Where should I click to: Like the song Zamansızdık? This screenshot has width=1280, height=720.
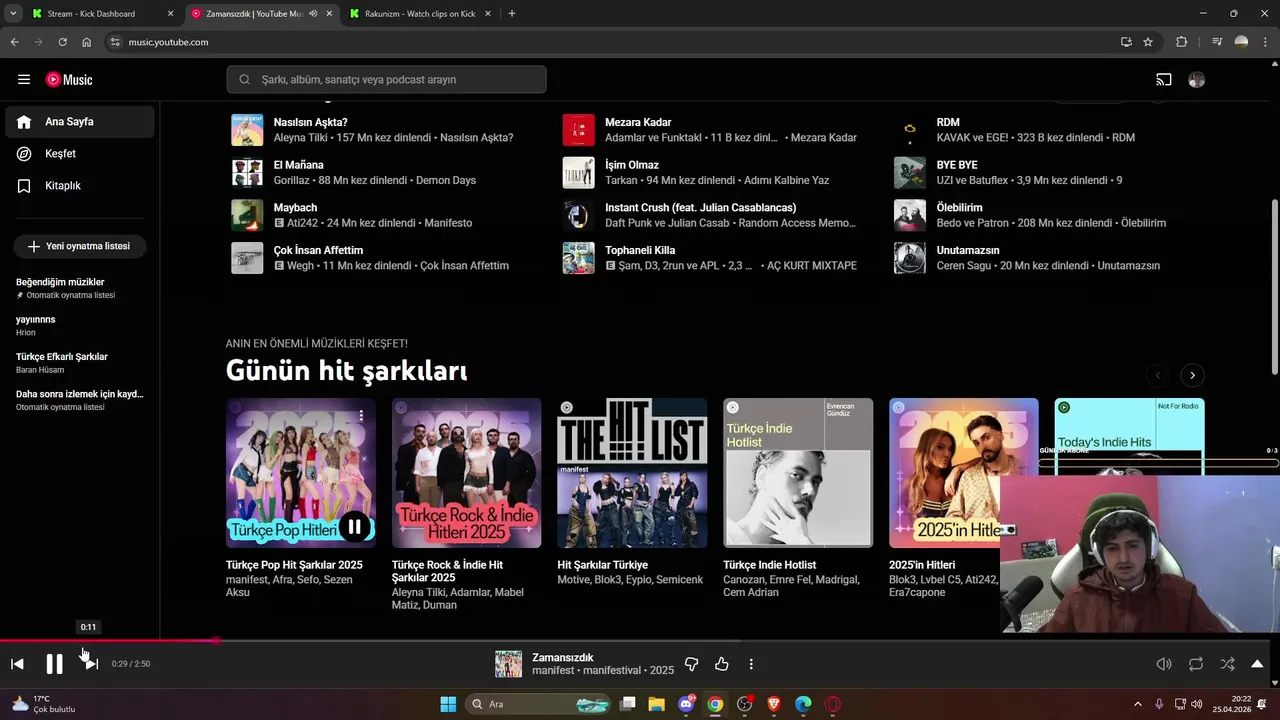pyautogui.click(x=722, y=664)
